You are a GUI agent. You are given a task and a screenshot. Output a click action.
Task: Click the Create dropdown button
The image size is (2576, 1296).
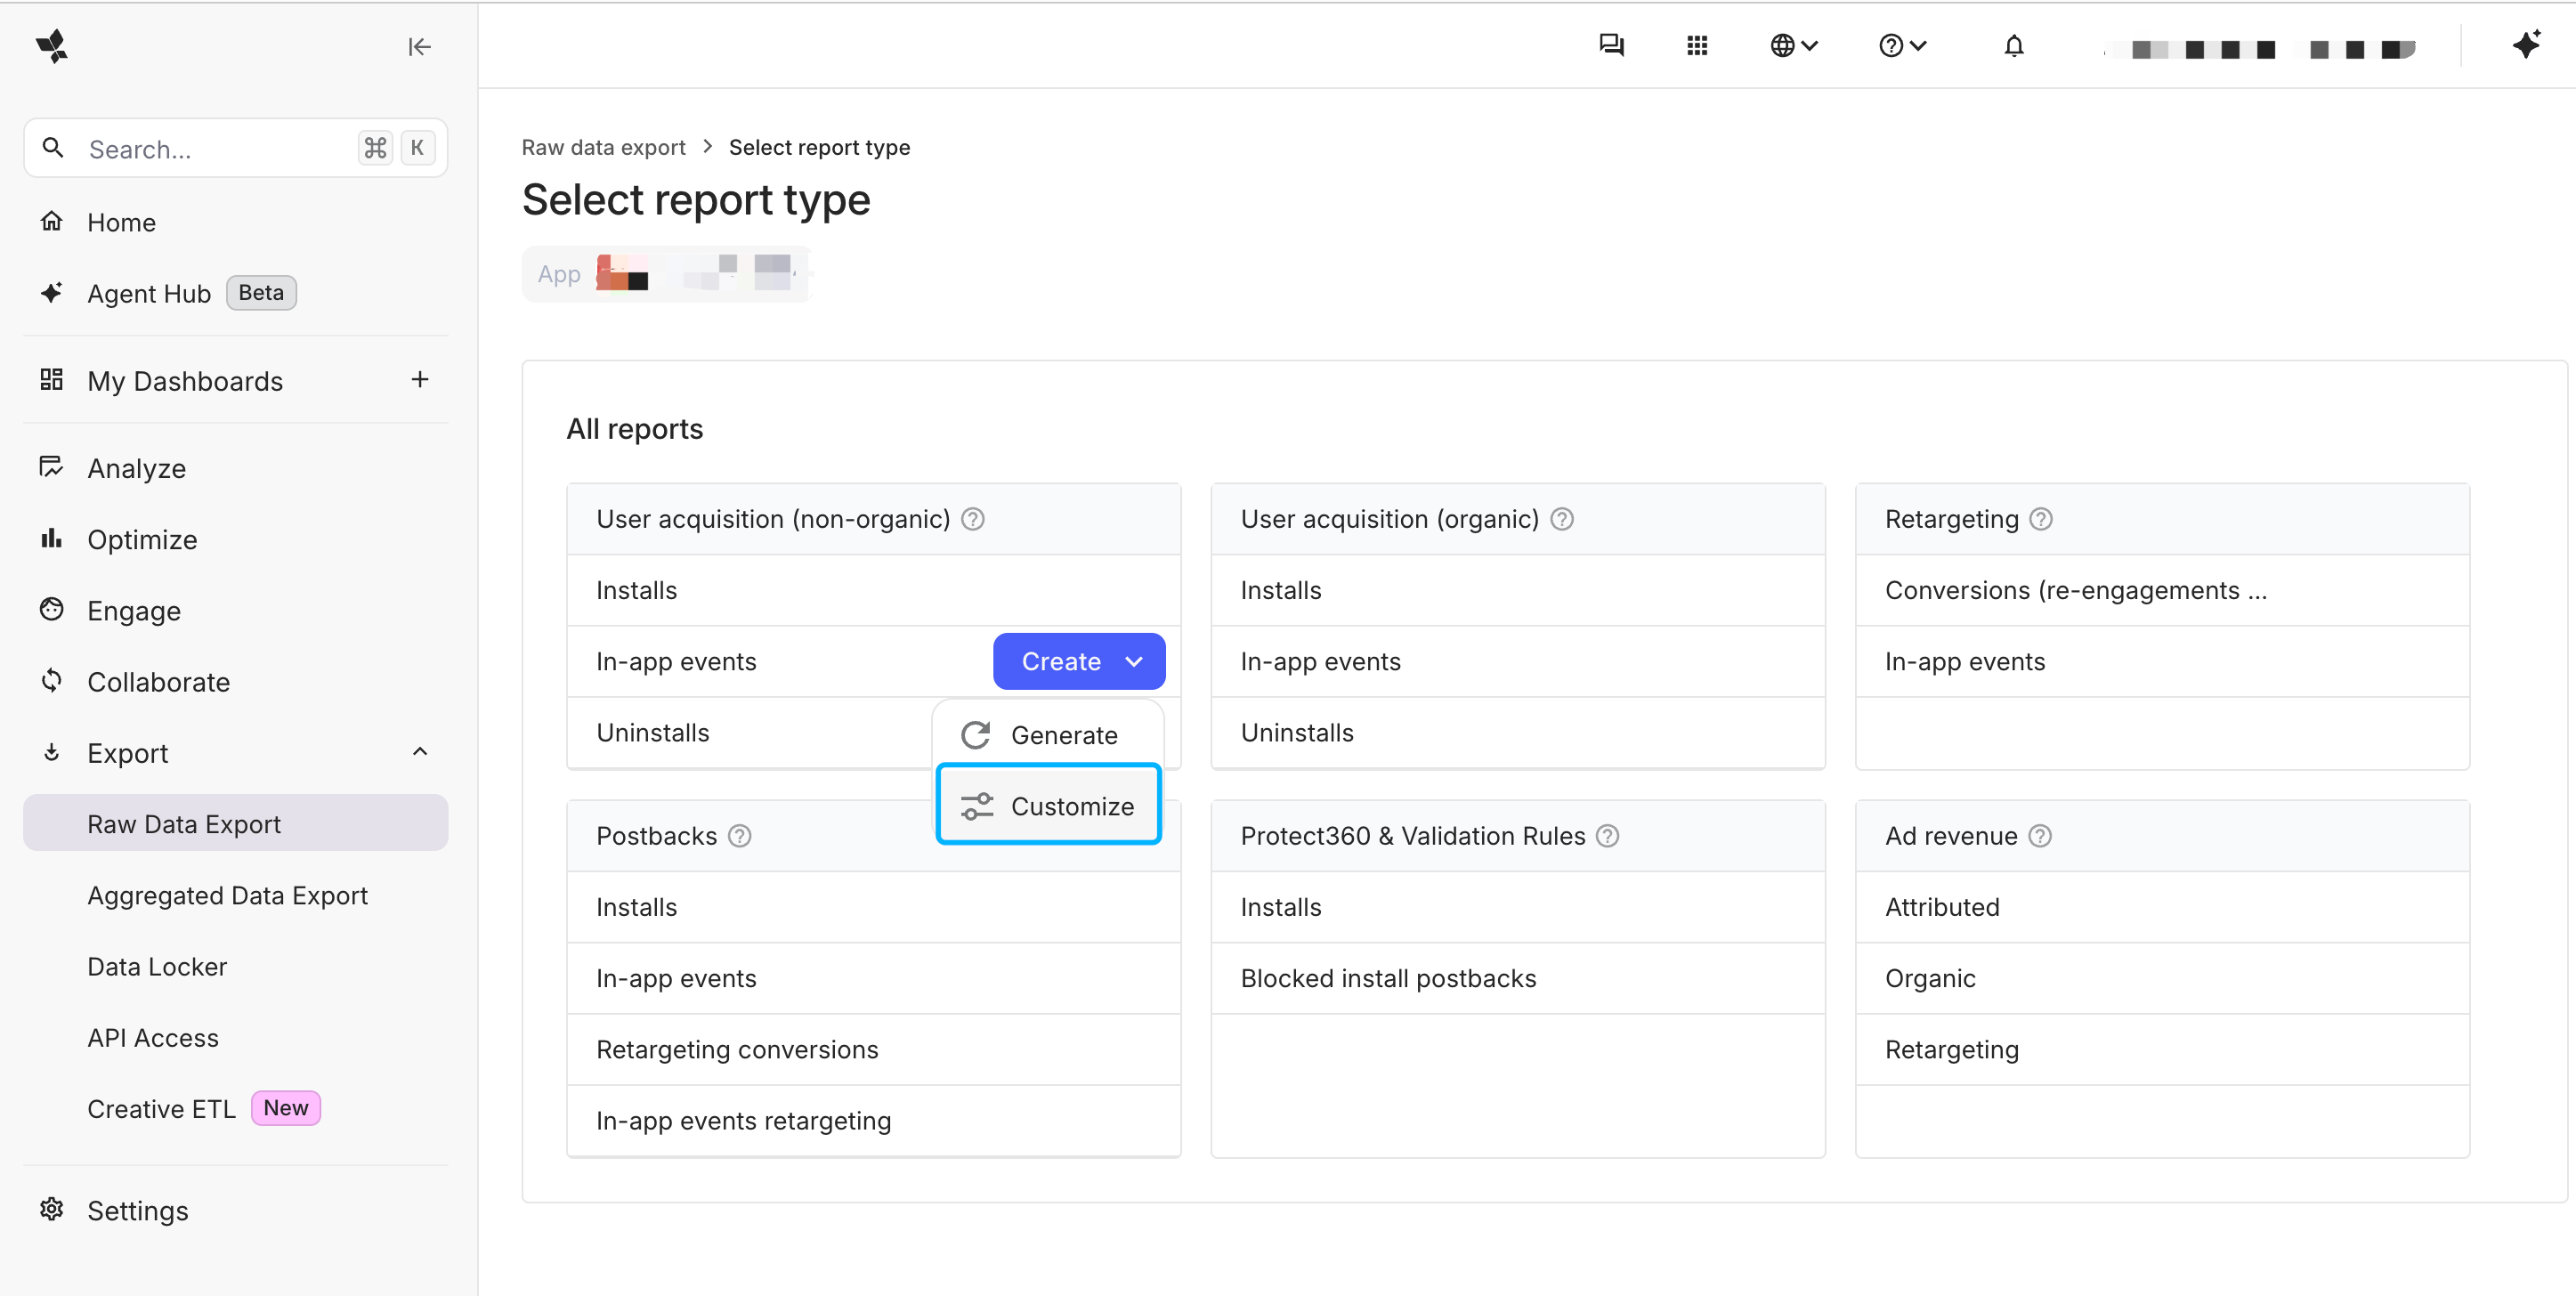pos(1079,661)
